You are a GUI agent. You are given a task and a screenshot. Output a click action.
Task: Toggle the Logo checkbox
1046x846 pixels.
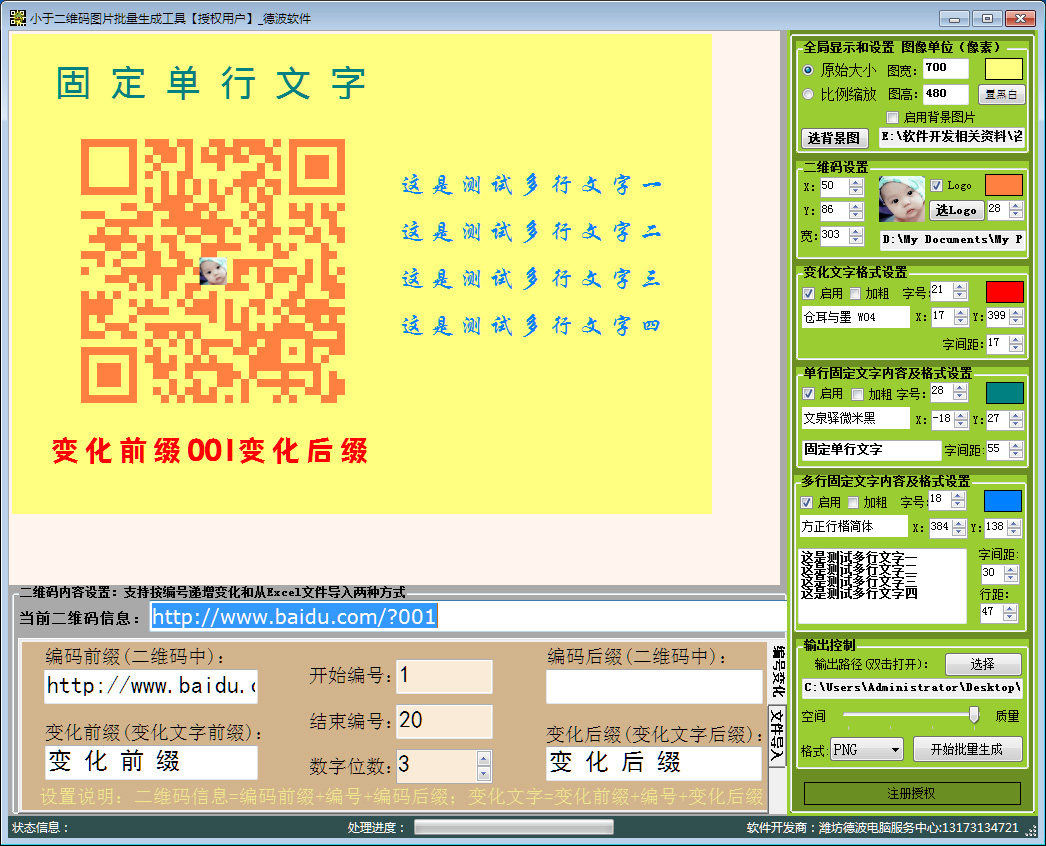pos(937,185)
